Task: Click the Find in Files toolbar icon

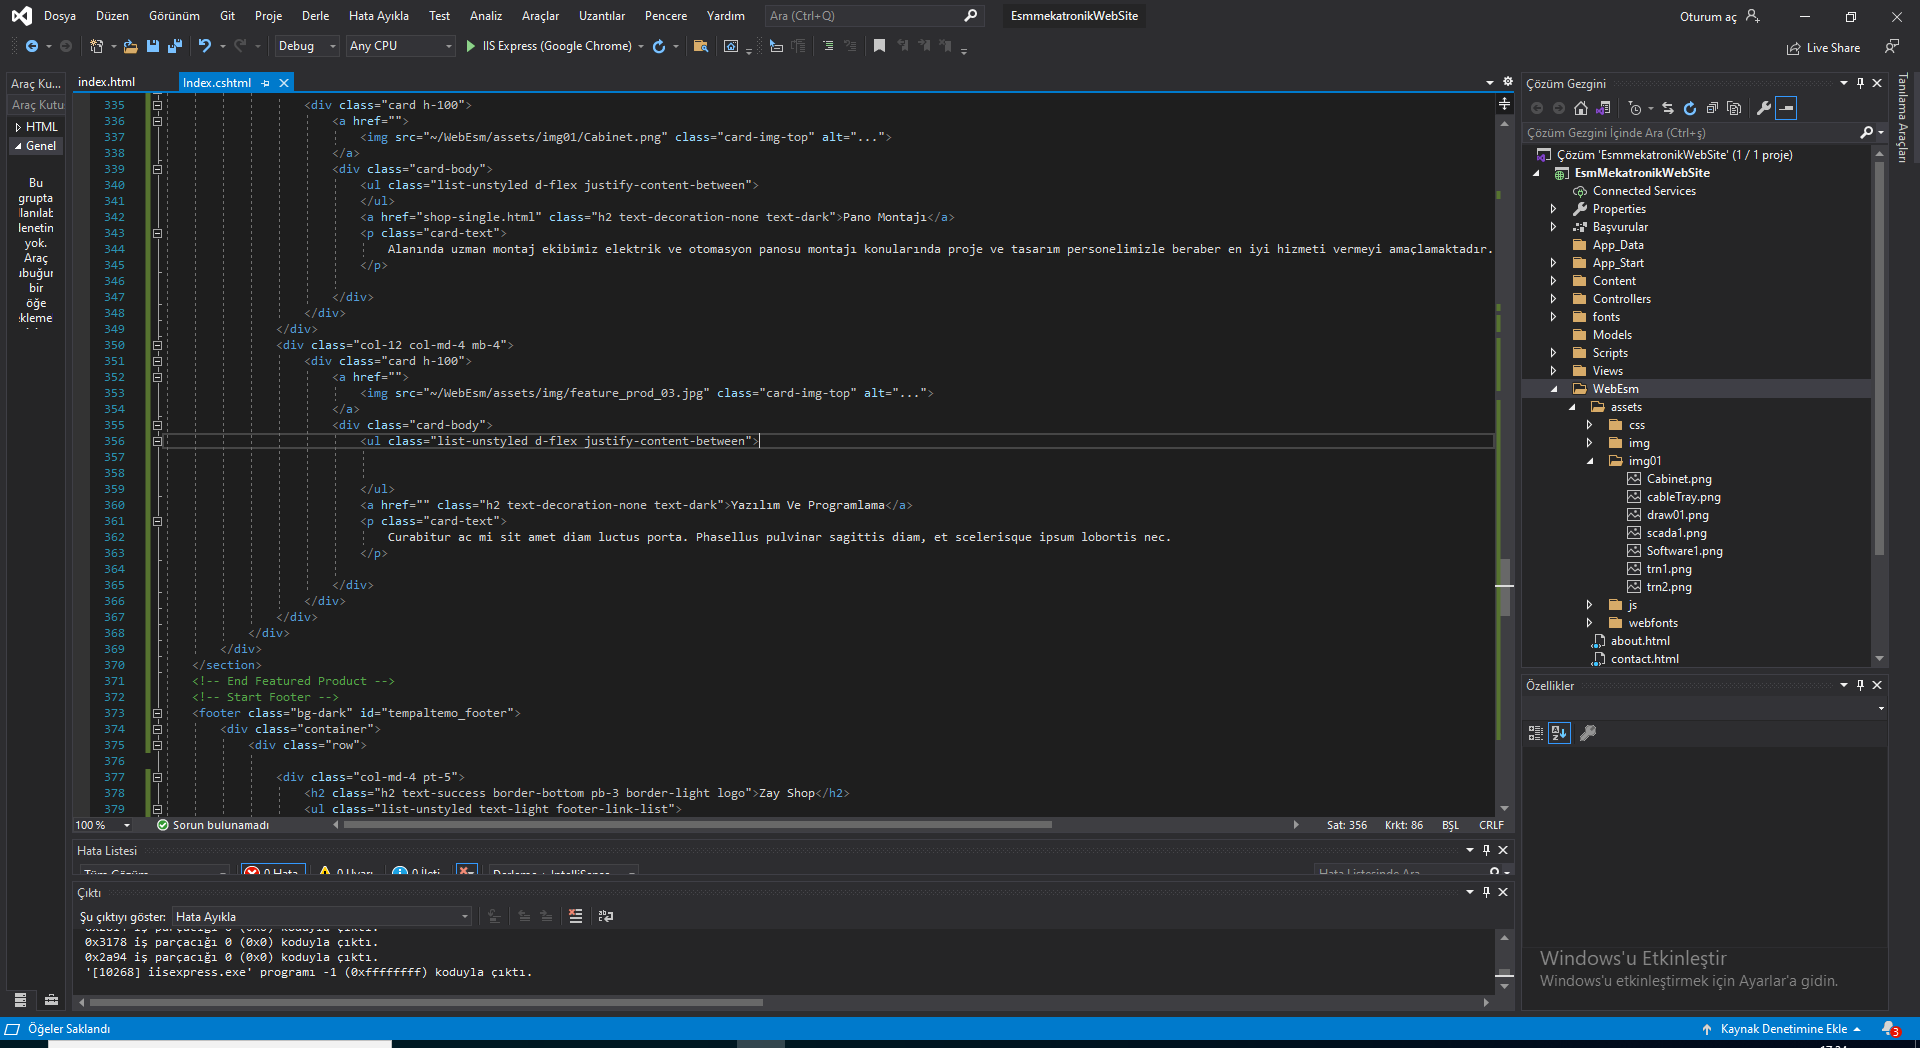Action: pos(701,46)
